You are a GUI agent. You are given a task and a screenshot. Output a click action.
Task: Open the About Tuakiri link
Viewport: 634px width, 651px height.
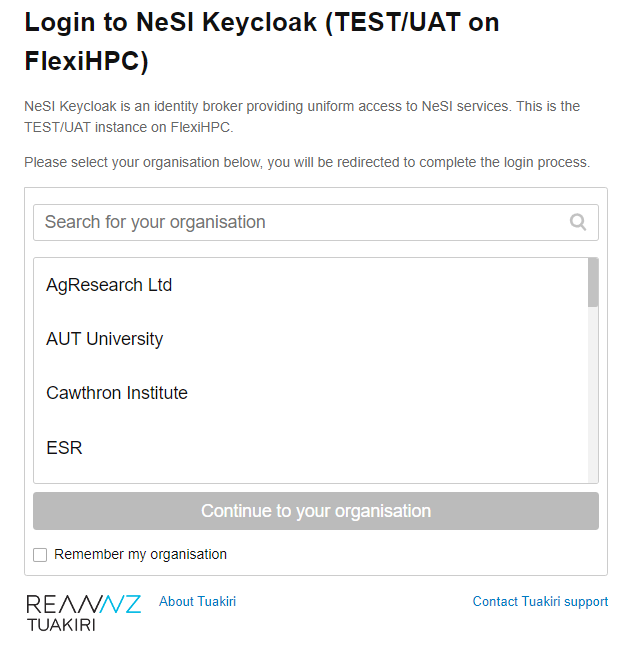point(197,601)
